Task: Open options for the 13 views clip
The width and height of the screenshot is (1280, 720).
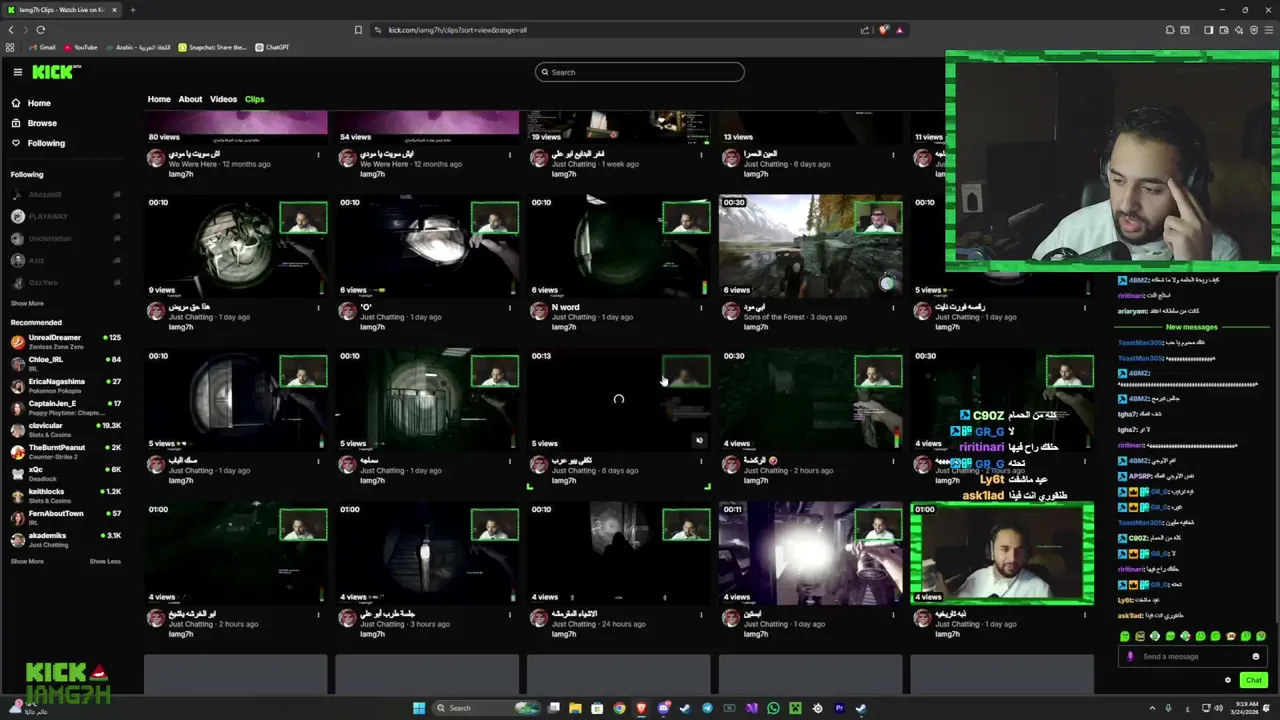Action: 893,155
